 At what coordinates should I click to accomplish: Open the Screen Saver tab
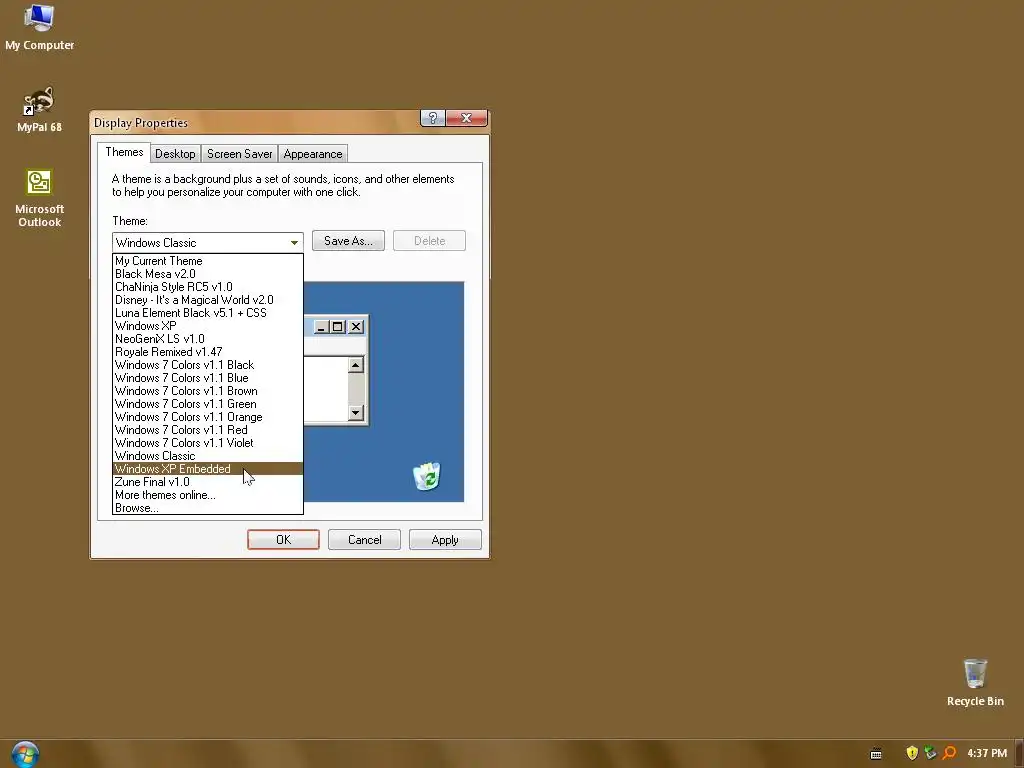(240, 154)
